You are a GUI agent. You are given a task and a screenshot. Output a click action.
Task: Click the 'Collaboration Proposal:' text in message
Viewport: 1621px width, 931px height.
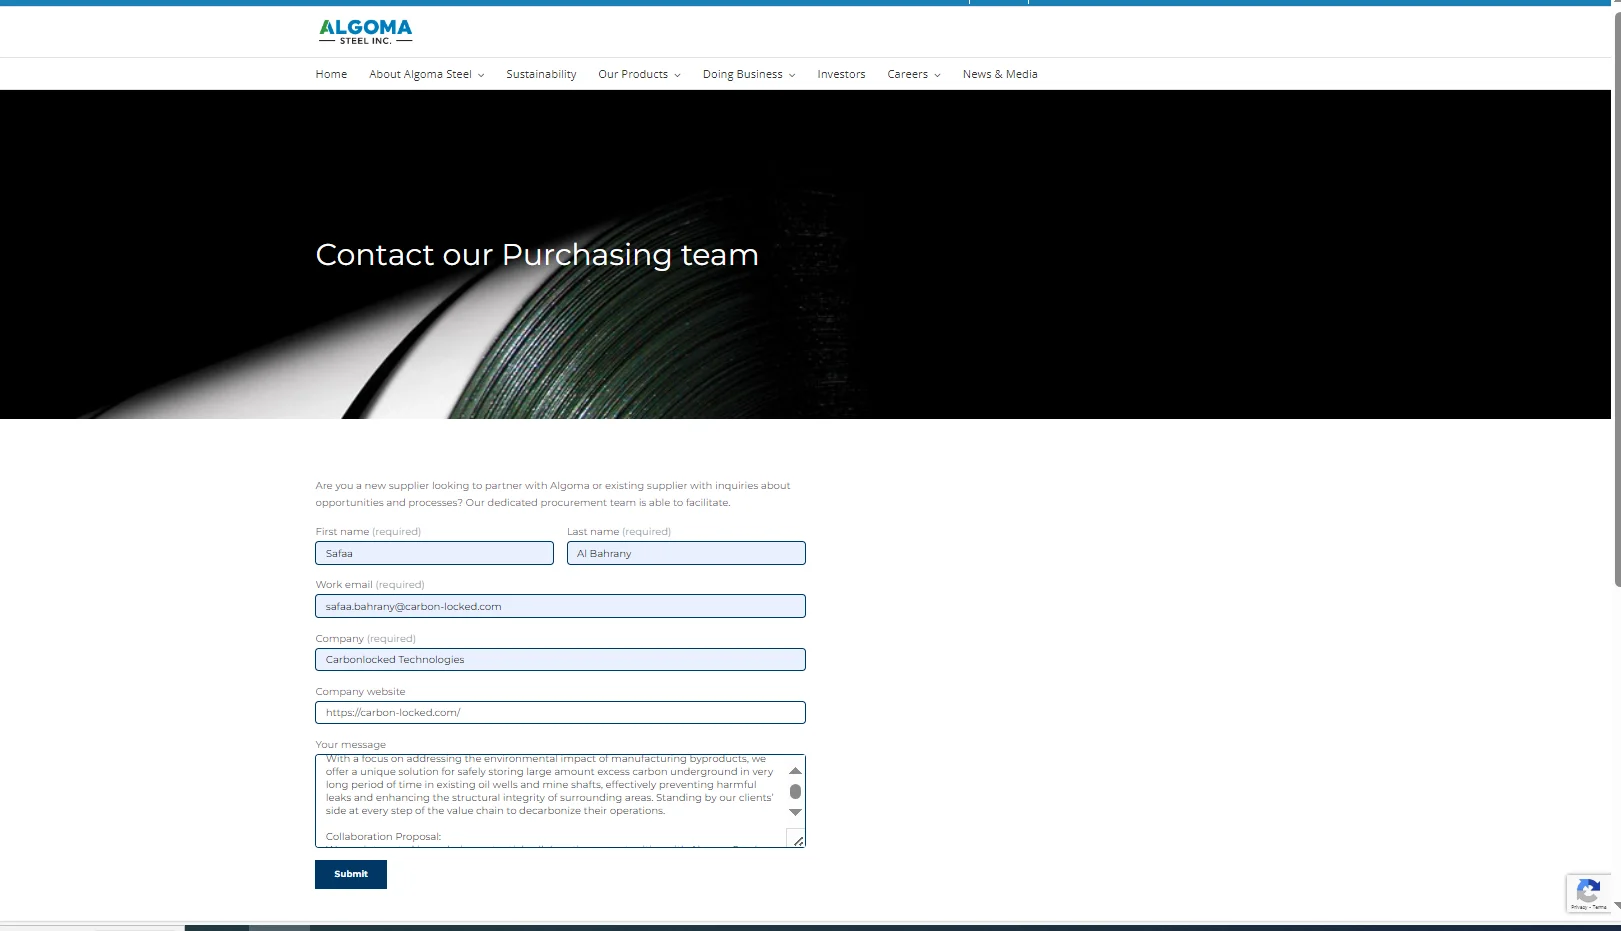pyautogui.click(x=383, y=836)
